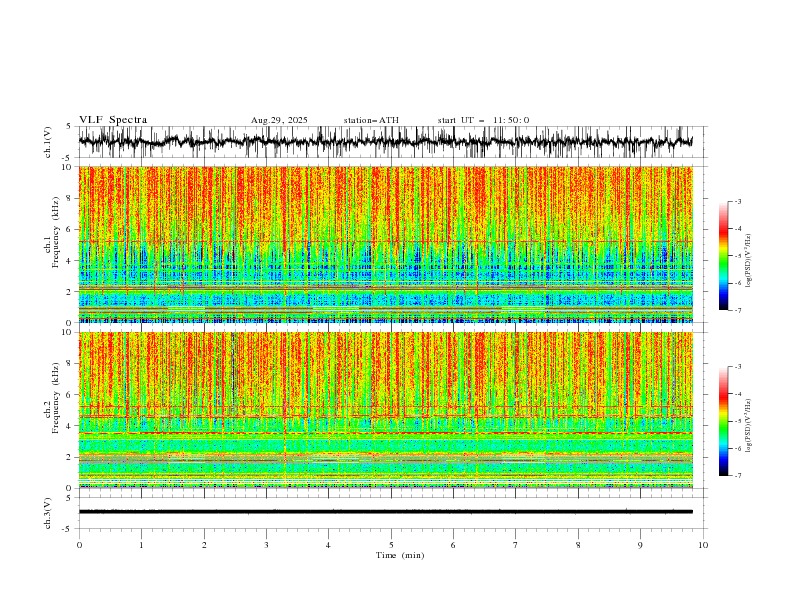
Task: Click the time axis tick label "10"
Action: tap(703, 545)
